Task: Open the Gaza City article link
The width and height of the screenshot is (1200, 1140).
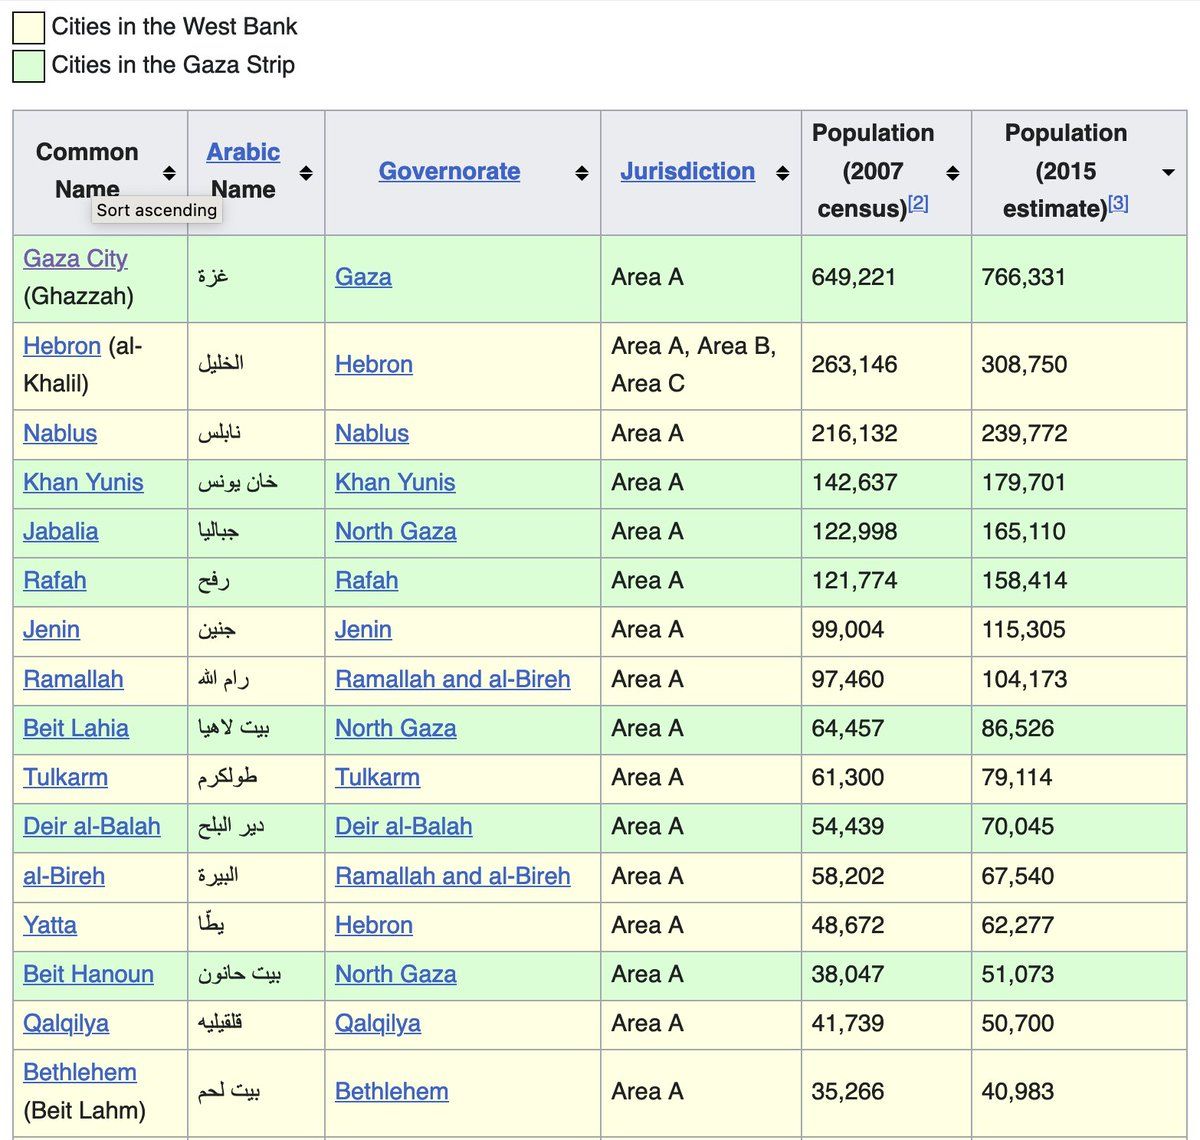Action: (x=75, y=258)
